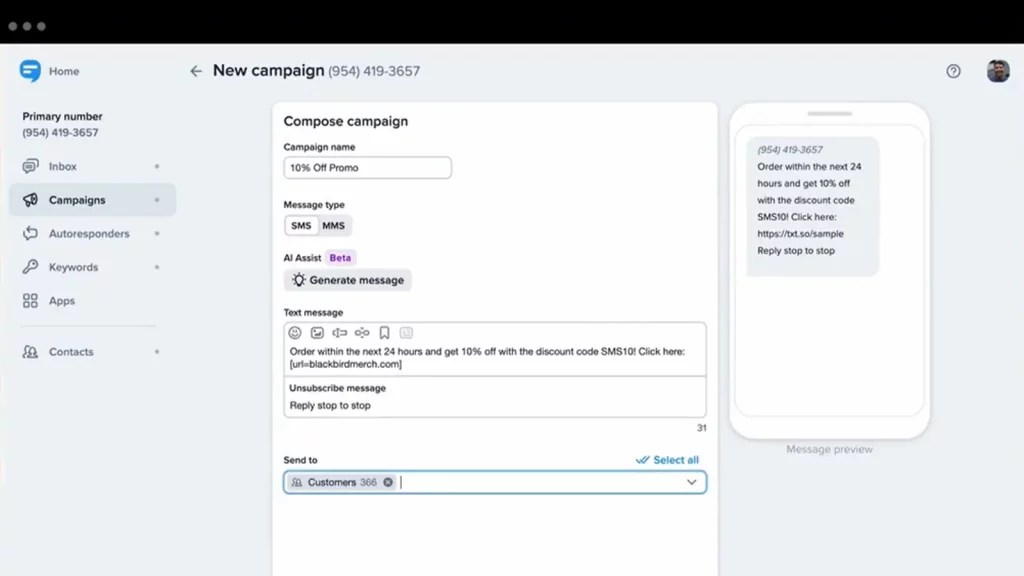The height and width of the screenshot is (576, 1024).
Task: Insert a custom field placeholder
Action: coord(340,333)
